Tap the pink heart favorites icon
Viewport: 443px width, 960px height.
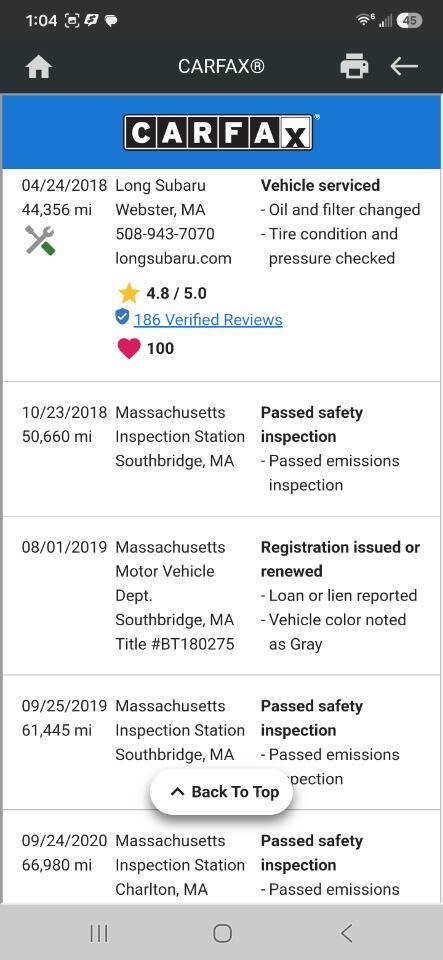click(x=128, y=348)
